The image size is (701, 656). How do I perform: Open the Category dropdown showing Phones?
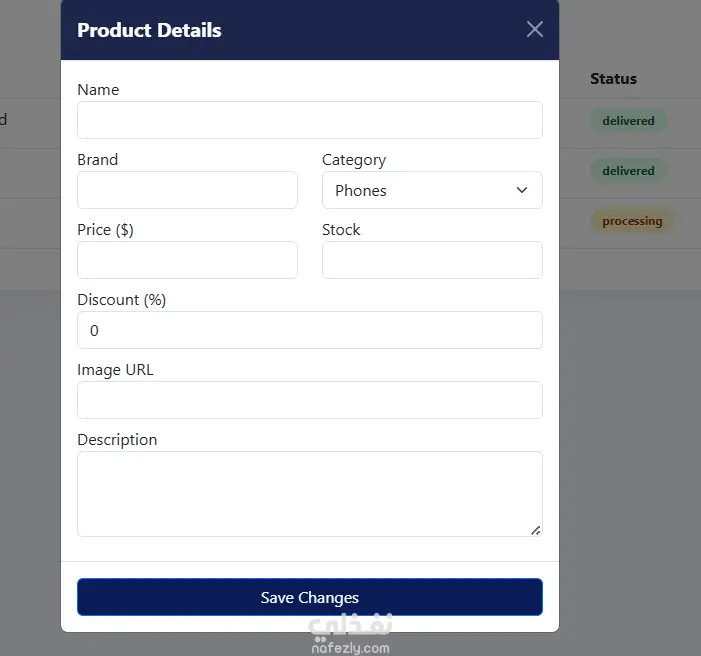point(432,190)
